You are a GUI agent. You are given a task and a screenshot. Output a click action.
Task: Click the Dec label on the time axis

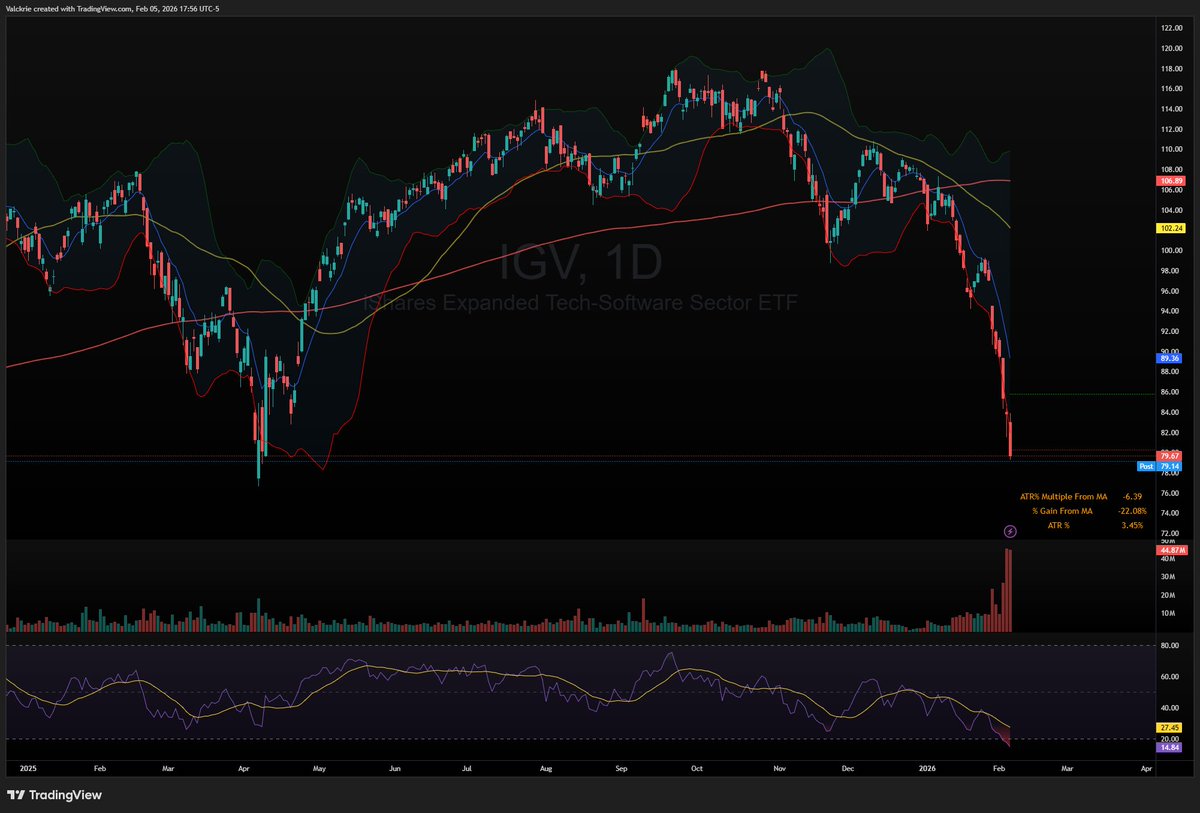click(x=848, y=770)
